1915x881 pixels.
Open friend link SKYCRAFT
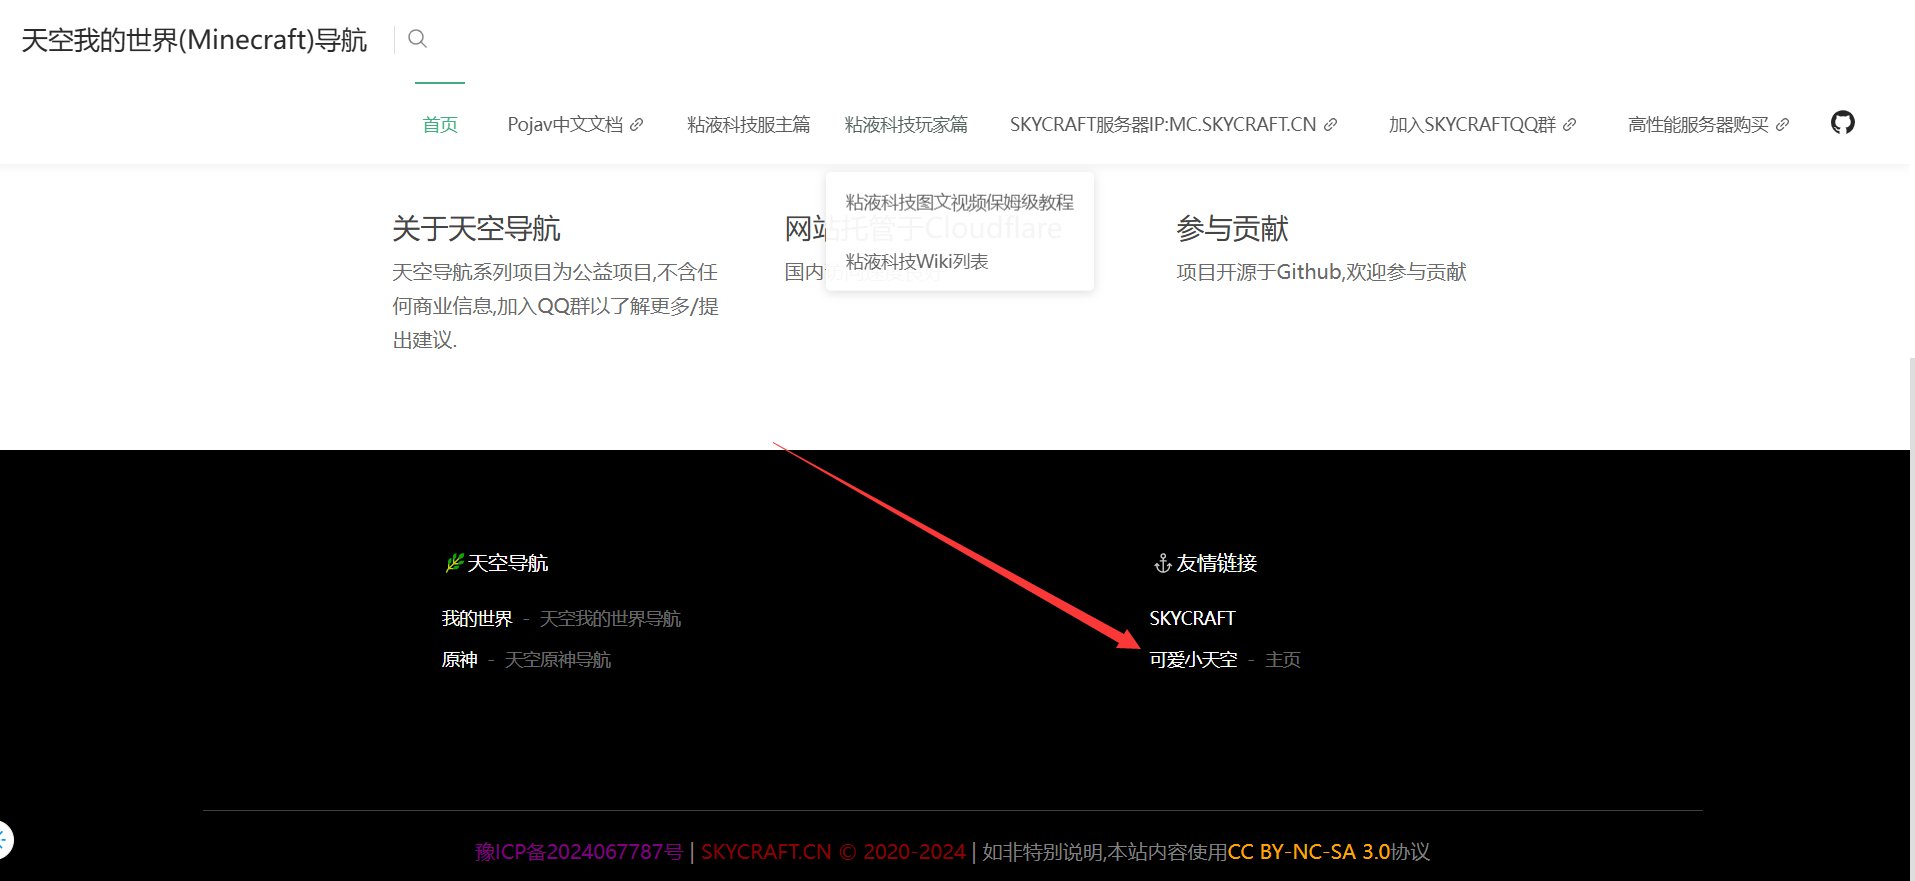(x=1192, y=619)
